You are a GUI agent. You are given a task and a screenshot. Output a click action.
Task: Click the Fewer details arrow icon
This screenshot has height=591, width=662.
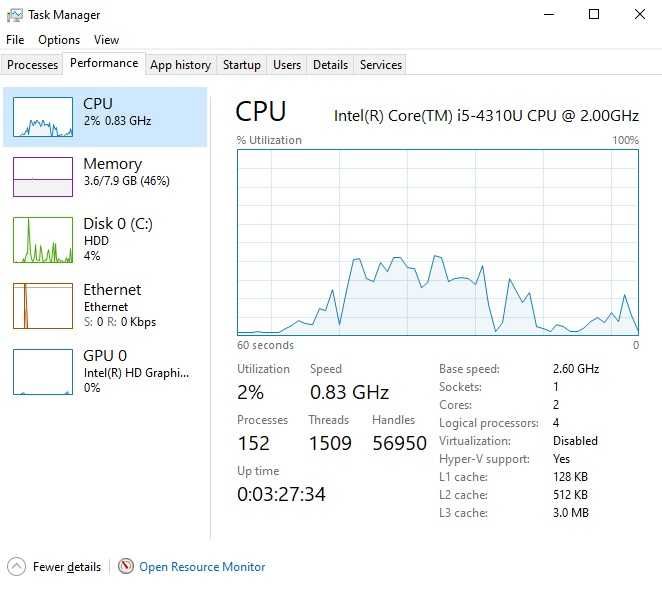click(x=16, y=567)
